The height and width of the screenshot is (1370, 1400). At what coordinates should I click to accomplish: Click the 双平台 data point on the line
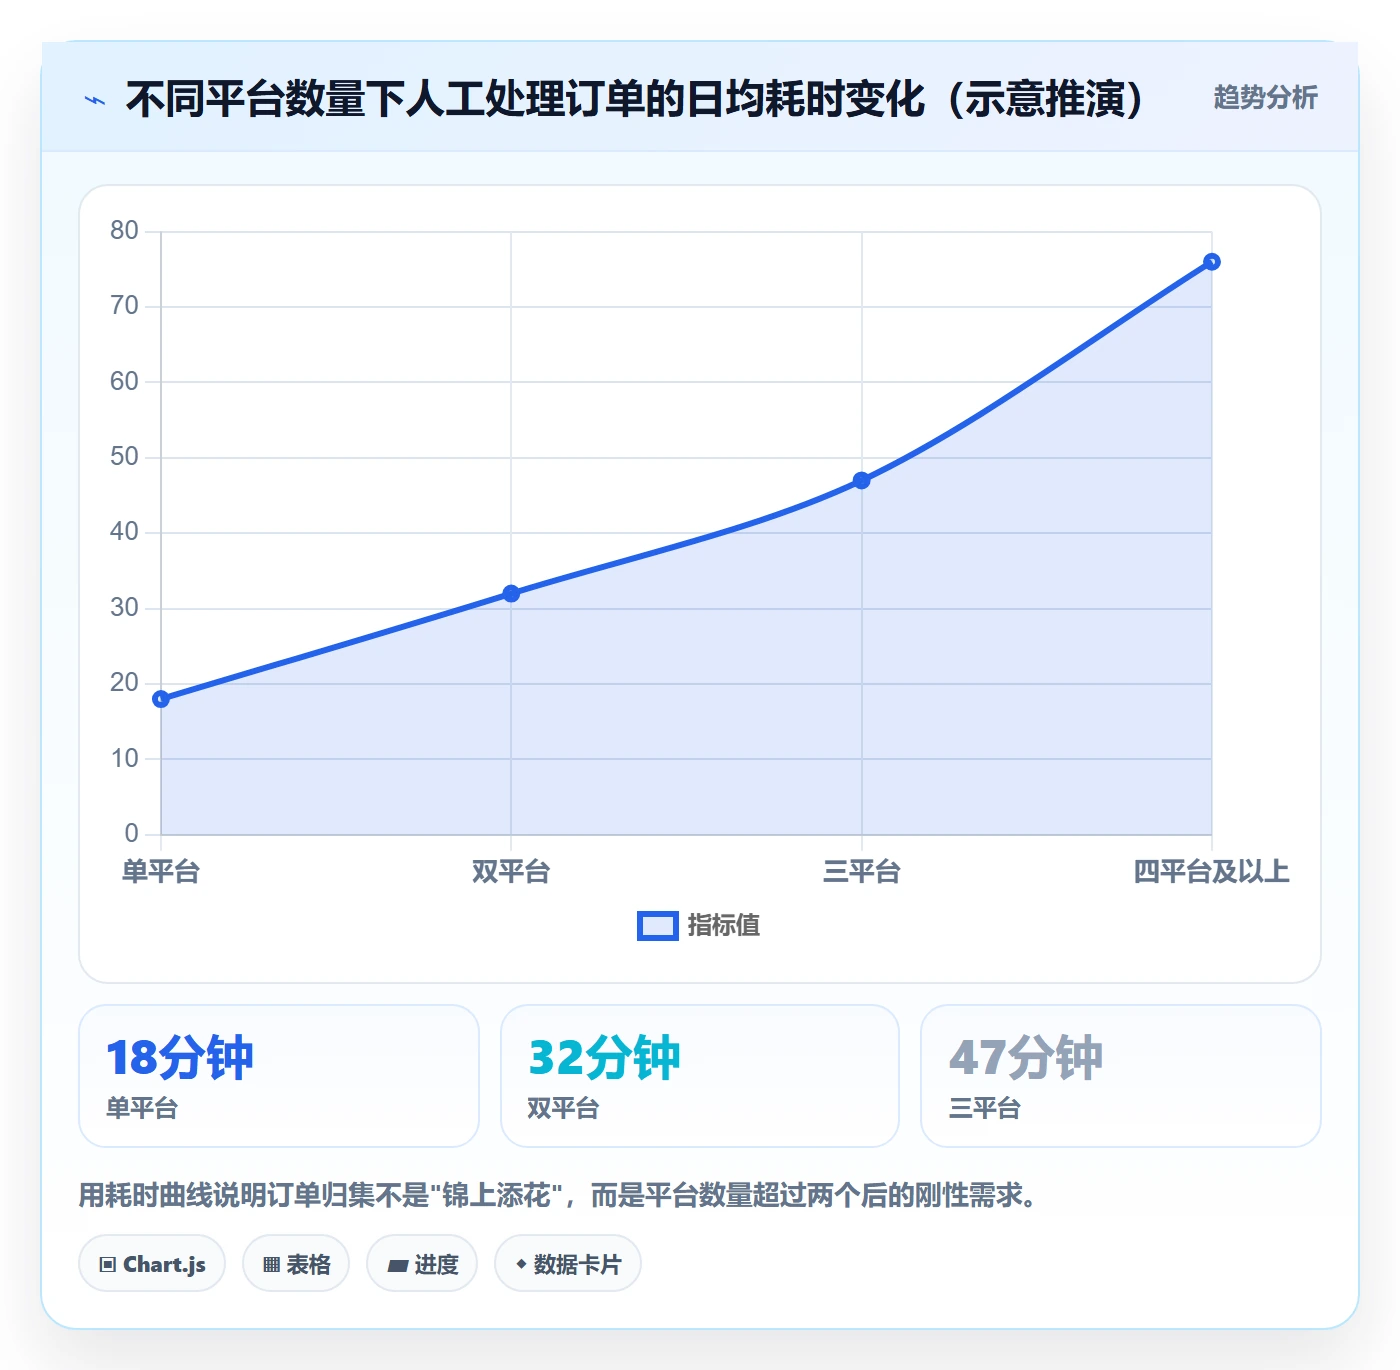click(x=511, y=594)
